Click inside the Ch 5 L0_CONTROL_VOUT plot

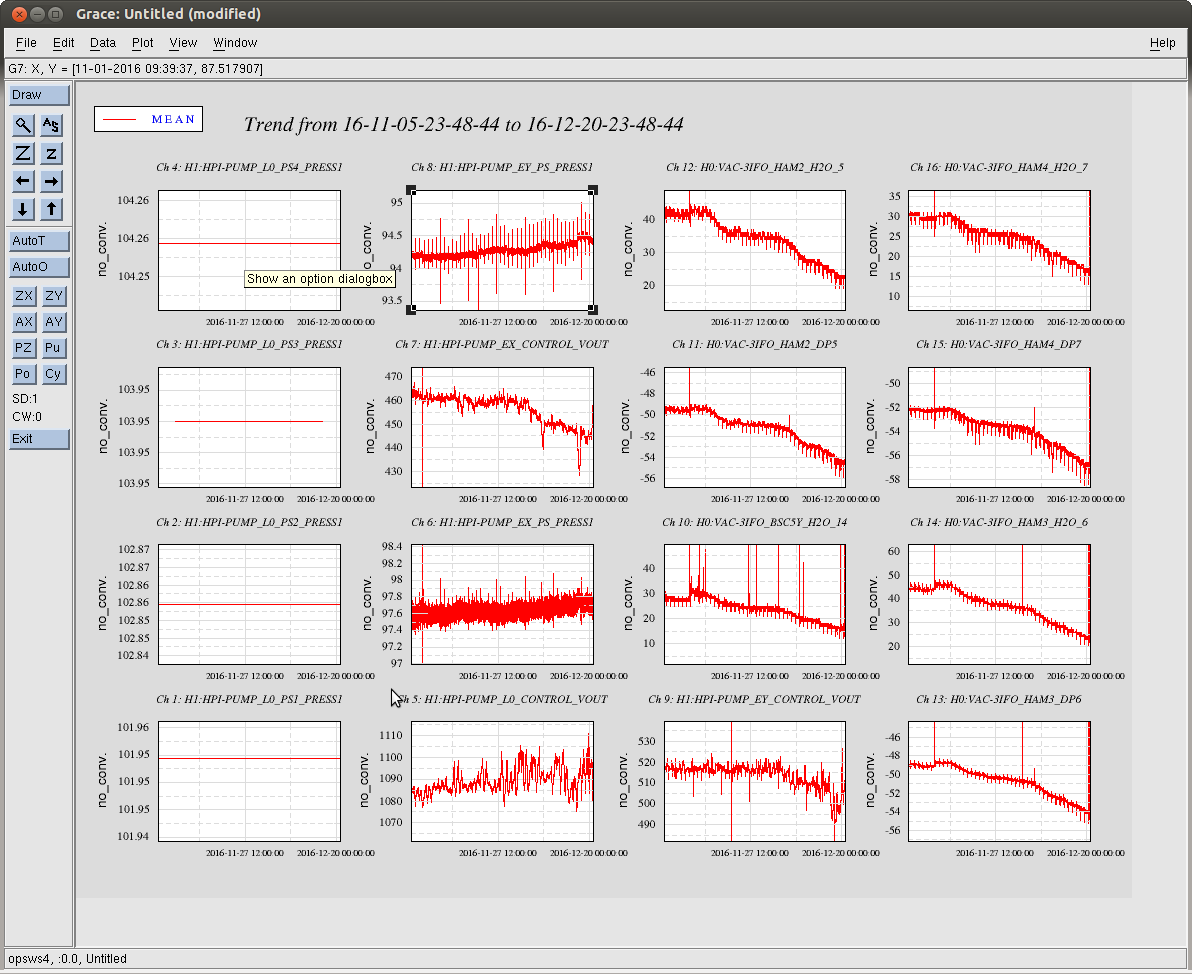[502, 782]
